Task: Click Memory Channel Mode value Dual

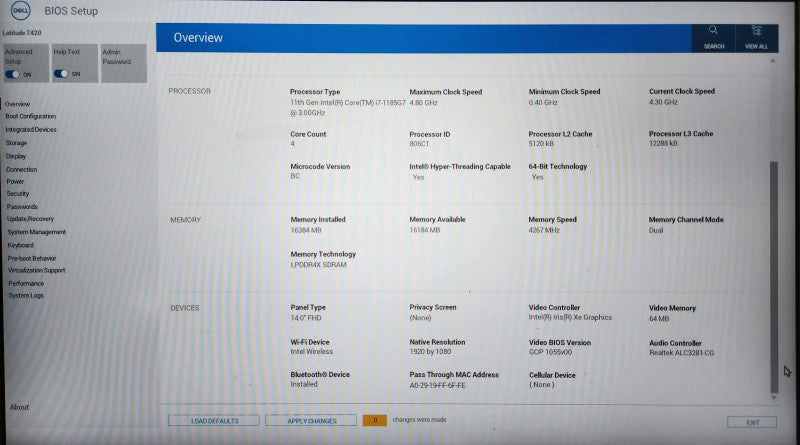Action: pyautogui.click(x=656, y=230)
